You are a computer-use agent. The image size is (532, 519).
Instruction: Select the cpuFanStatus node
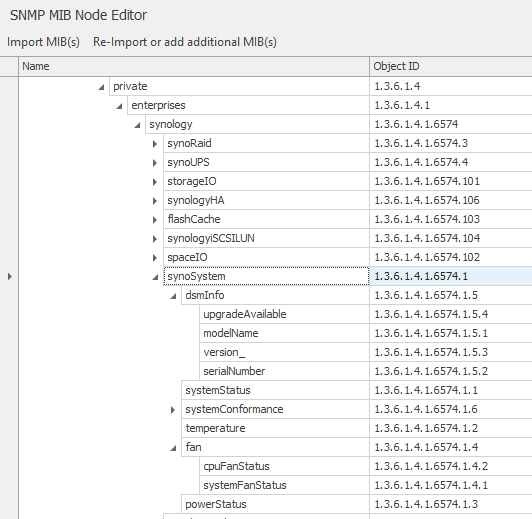click(x=284, y=466)
